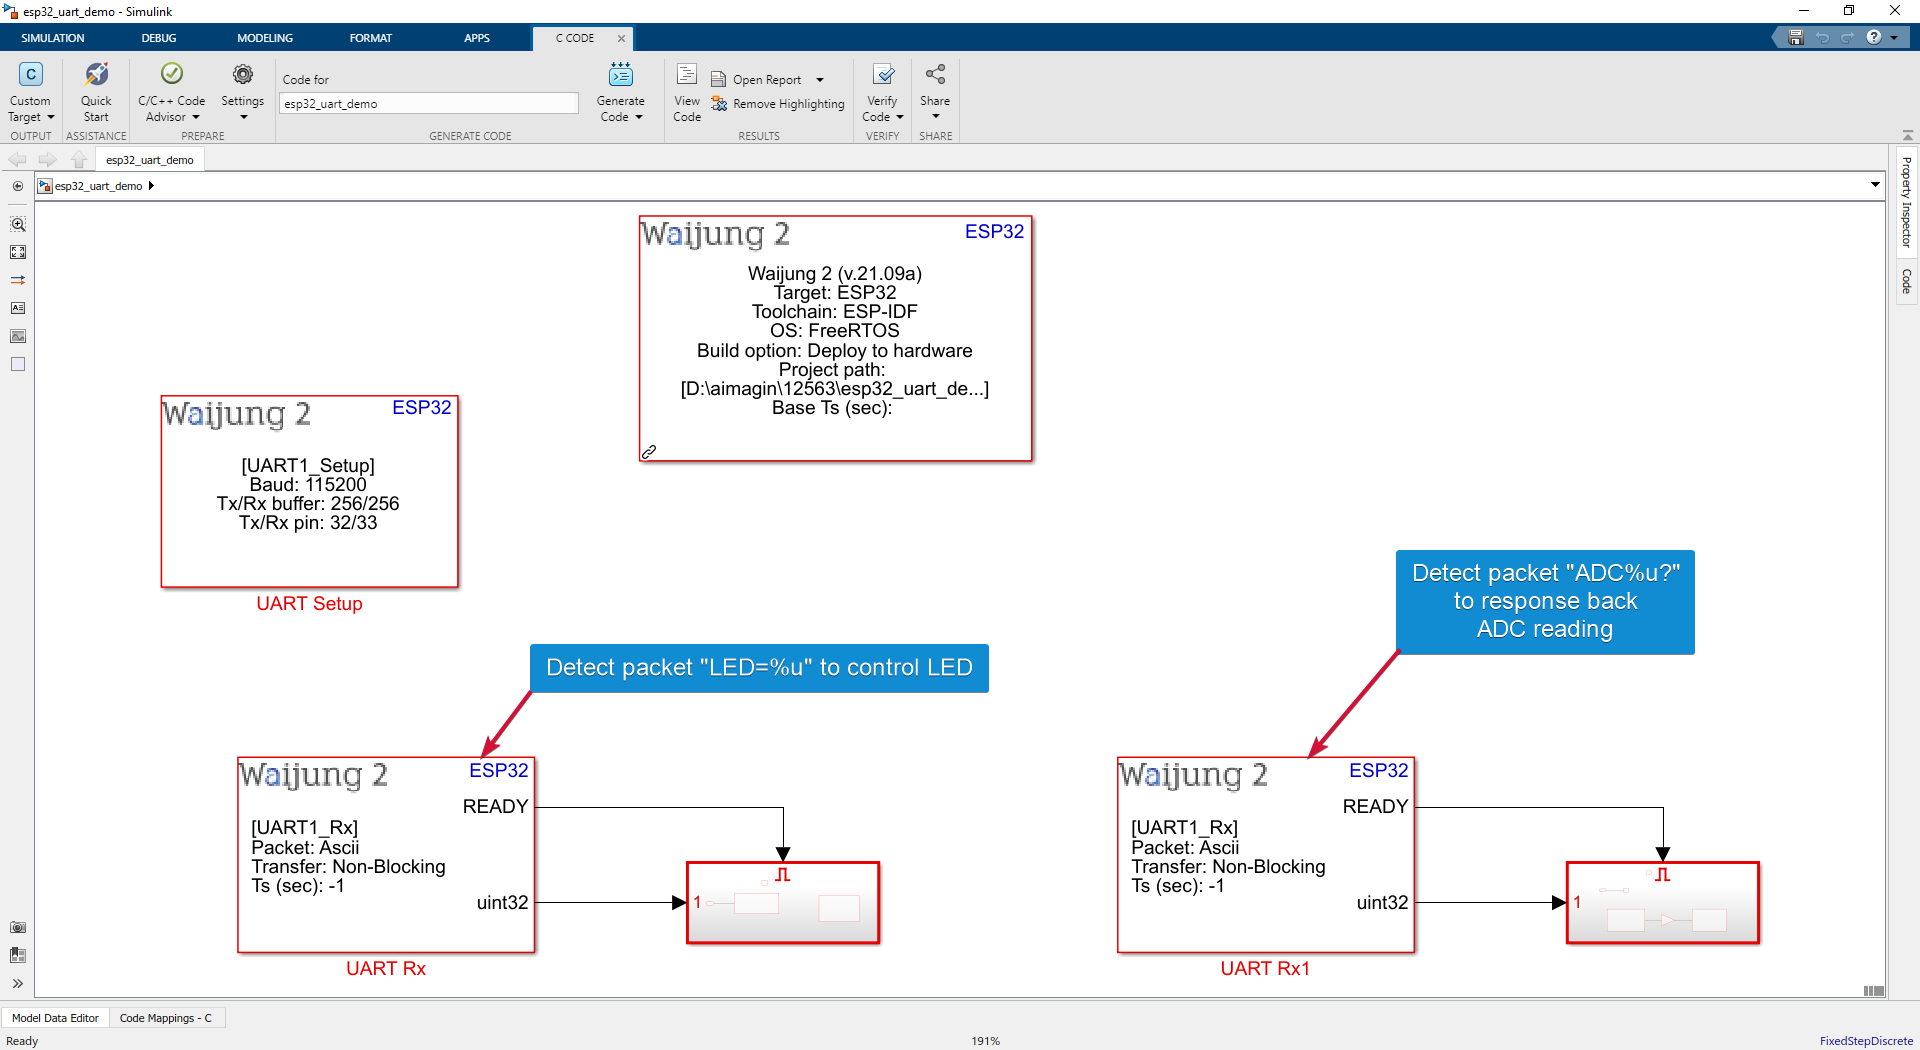Open the Property Inspector side panel

coord(1907,203)
